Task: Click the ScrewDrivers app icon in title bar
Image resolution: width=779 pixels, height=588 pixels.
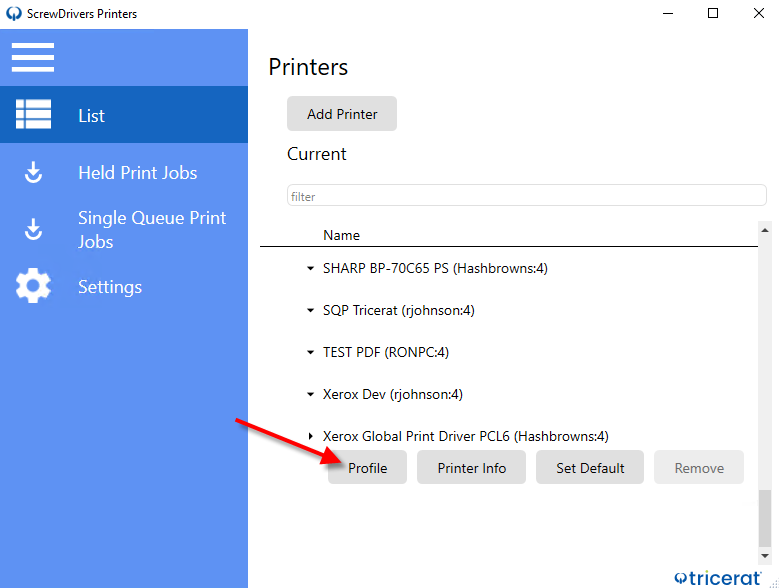Action: point(14,13)
